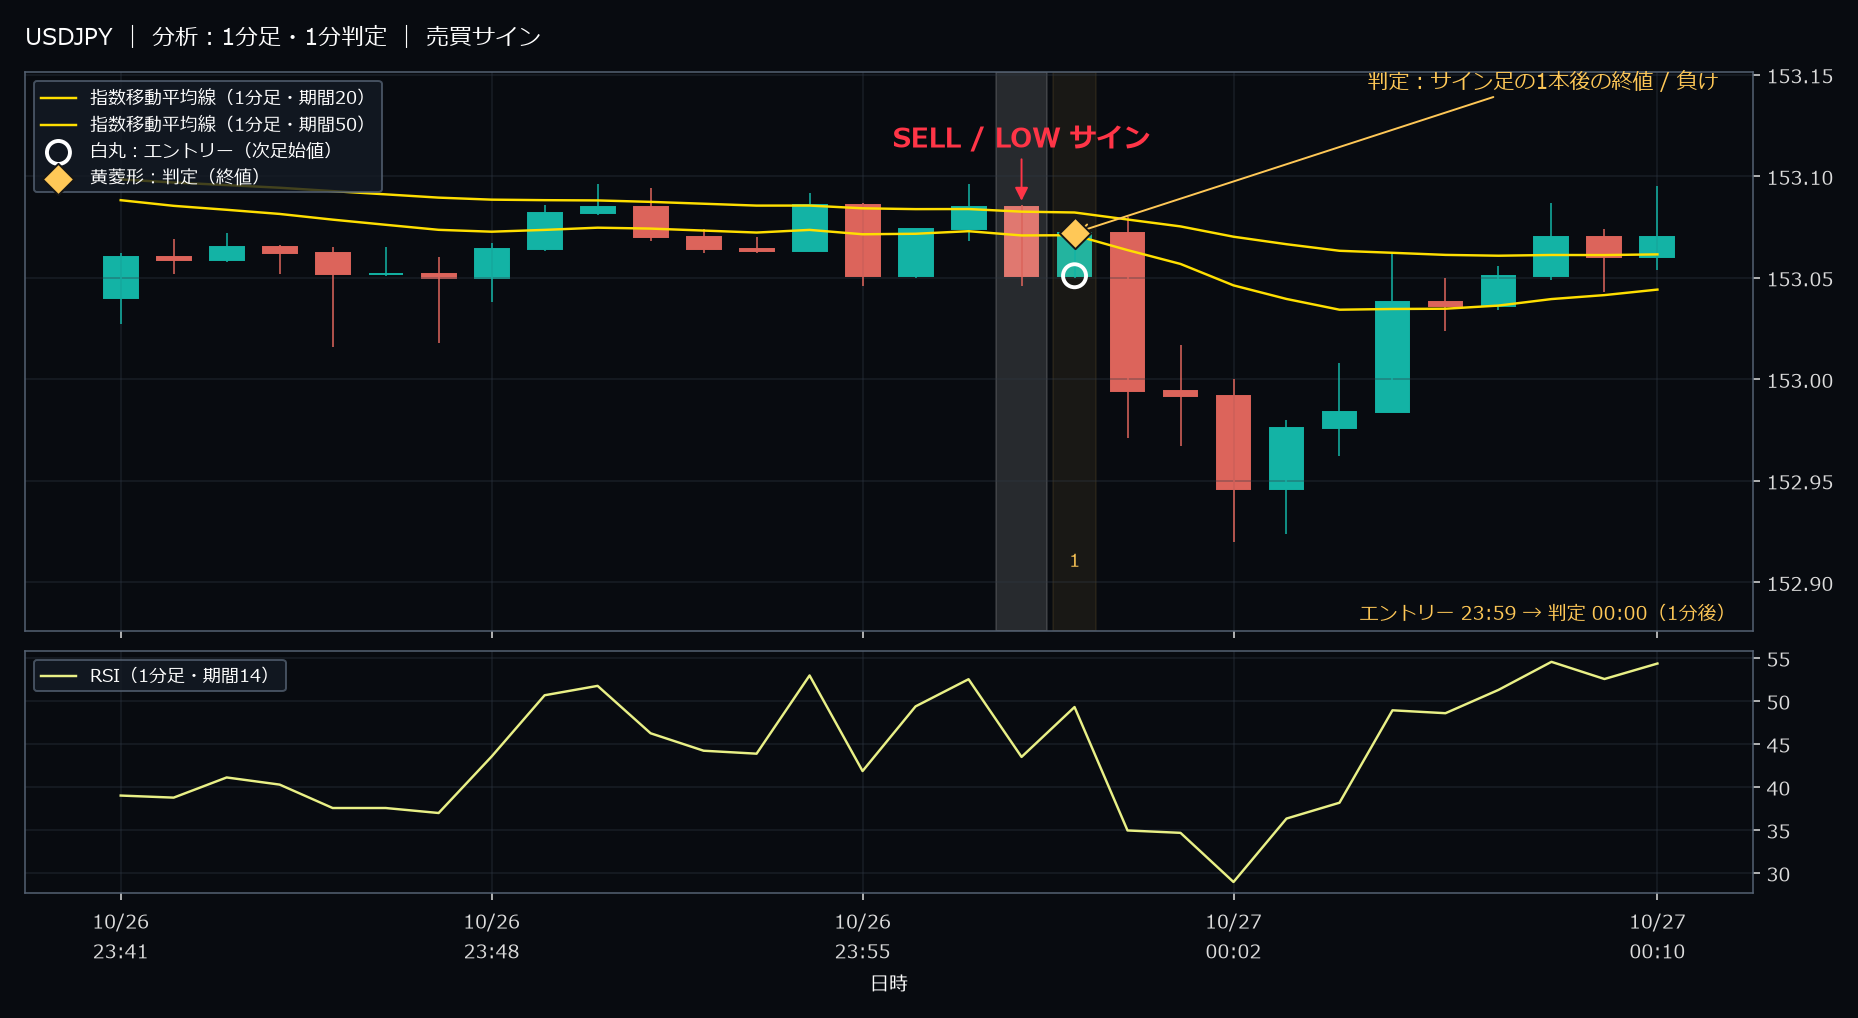Click the price axis label 153.05

click(1800, 279)
